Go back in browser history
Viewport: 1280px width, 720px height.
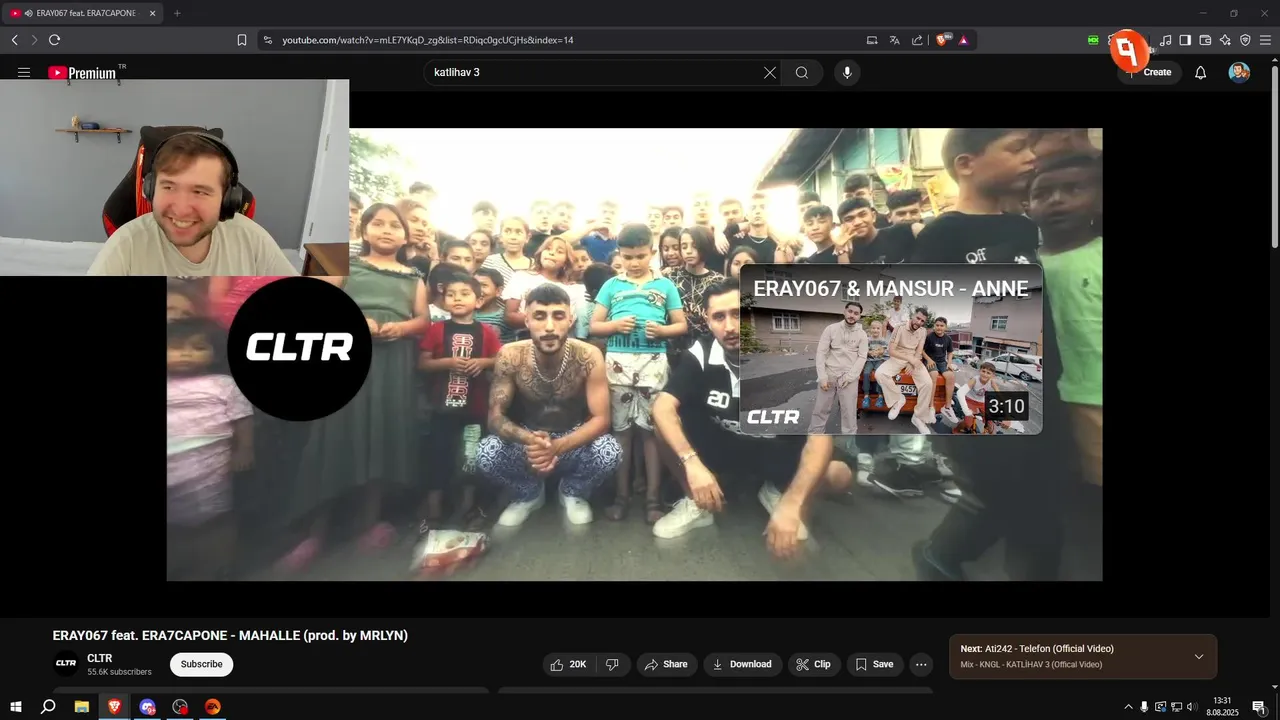point(15,40)
